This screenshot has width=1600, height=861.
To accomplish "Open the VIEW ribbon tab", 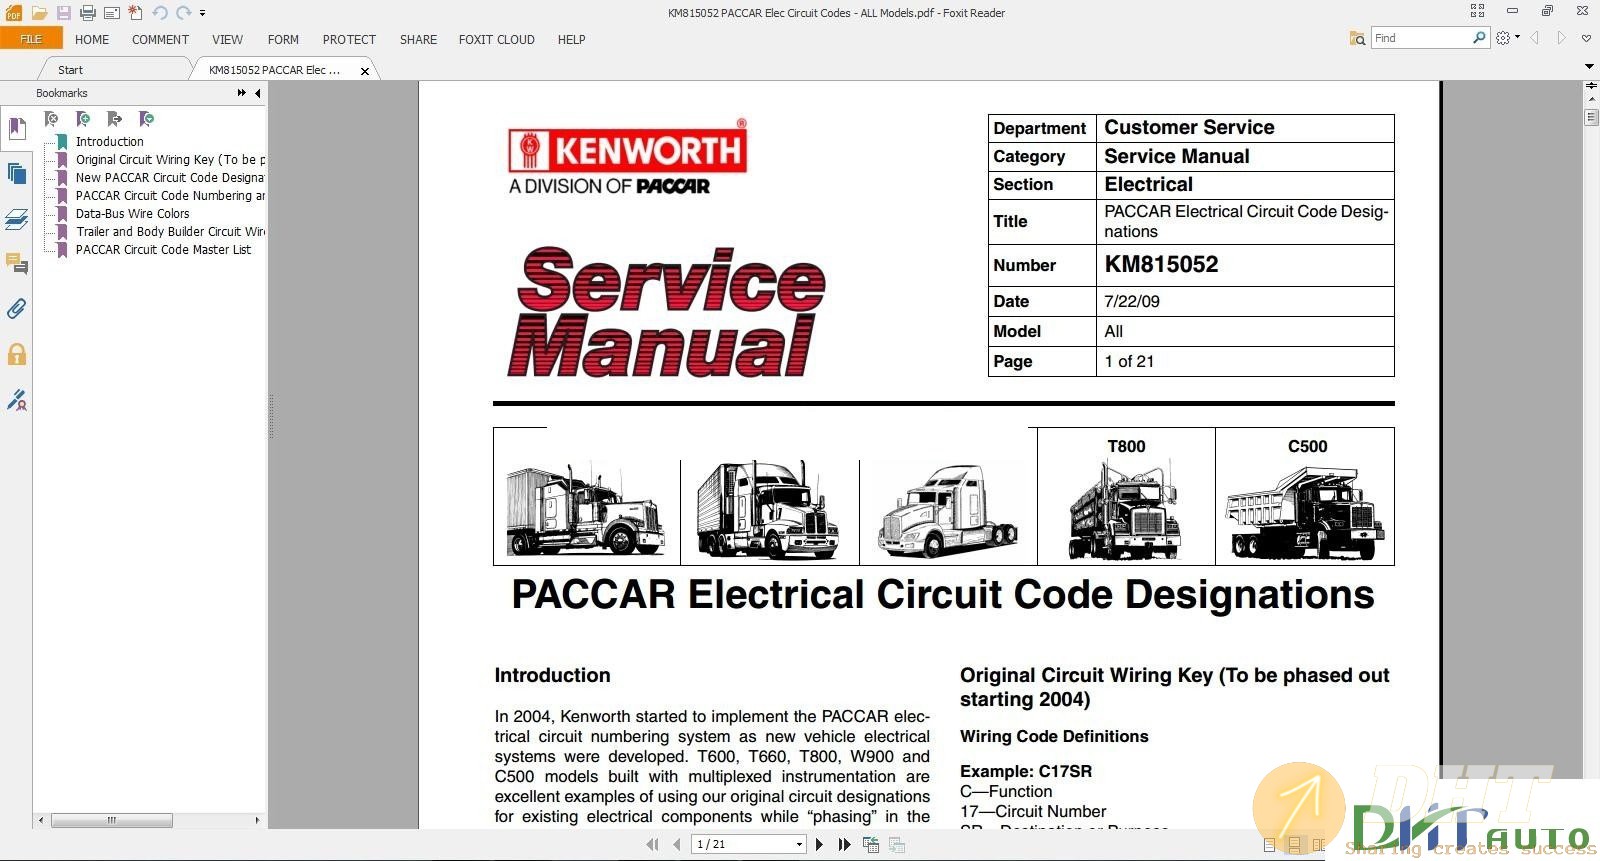I will pos(227,40).
